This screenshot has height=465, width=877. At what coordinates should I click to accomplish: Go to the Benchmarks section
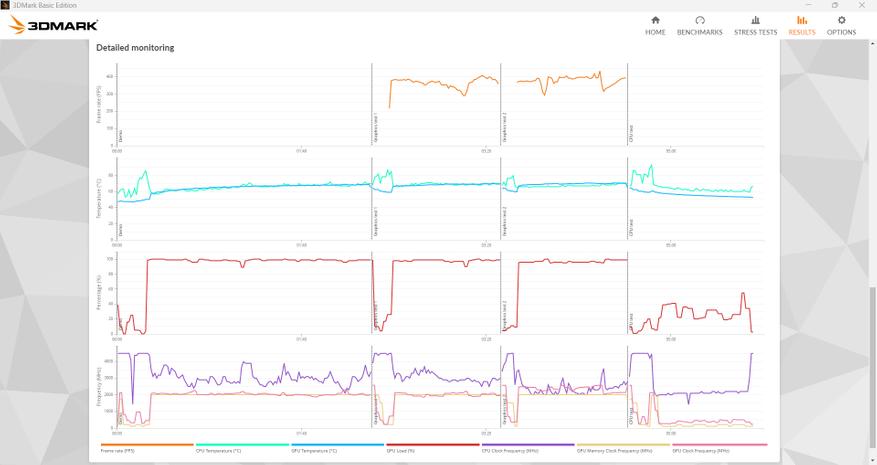(x=699, y=26)
